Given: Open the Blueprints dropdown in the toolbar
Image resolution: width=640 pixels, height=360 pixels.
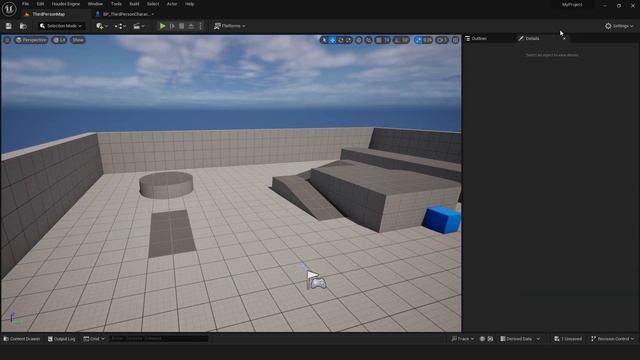Looking at the screenshot, I should click(x=120, y=26).
